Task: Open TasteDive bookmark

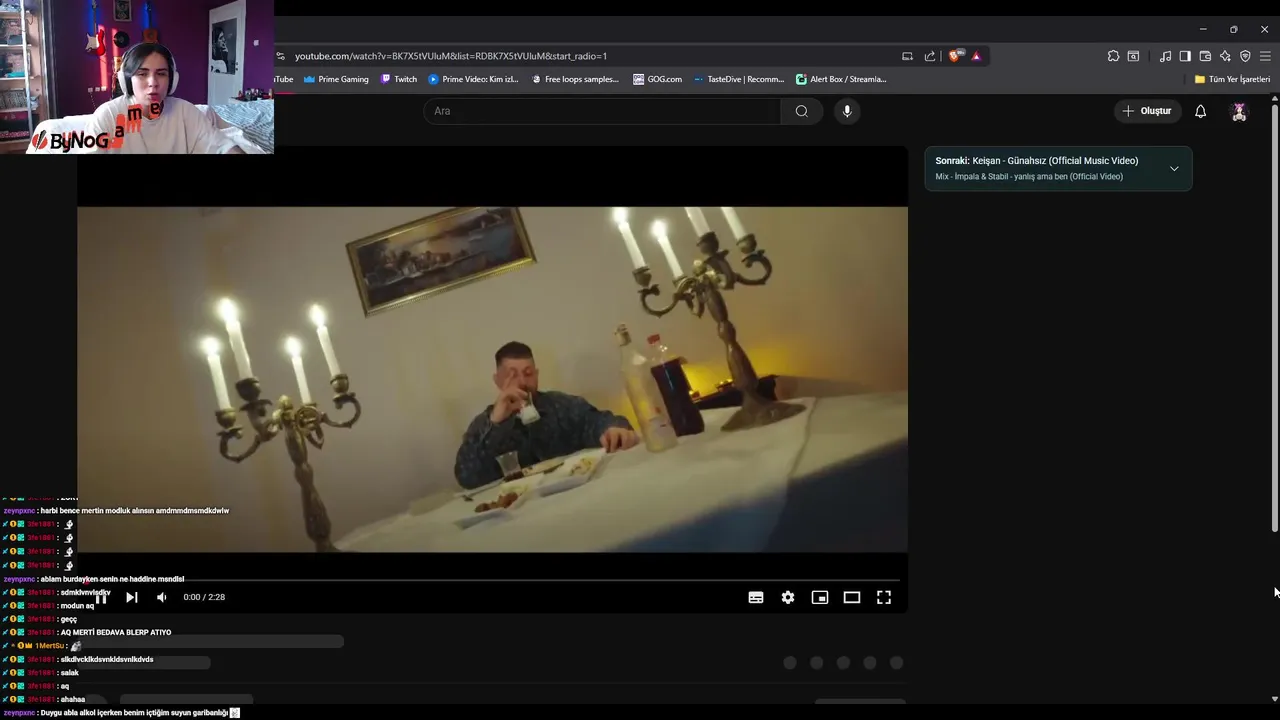Action: click(x=739, y=79)
